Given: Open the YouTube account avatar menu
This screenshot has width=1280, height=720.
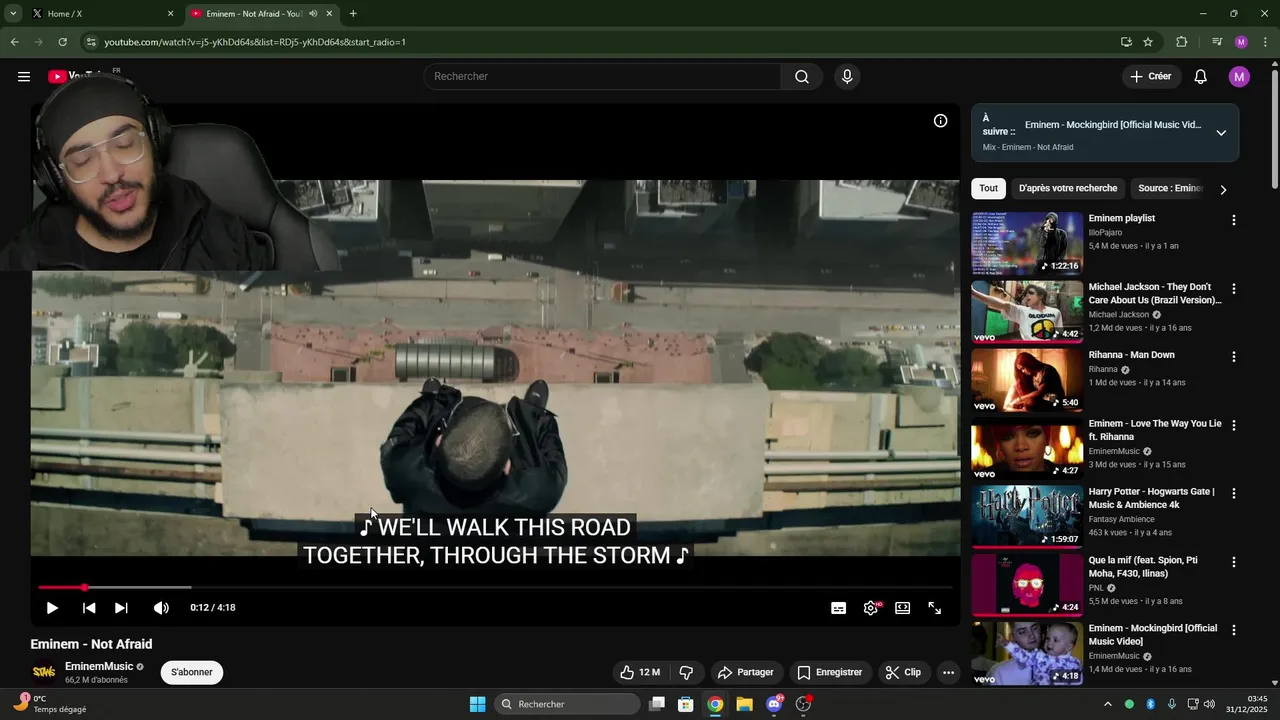Looking at the screenshot, I should (x=1239, y=77).
